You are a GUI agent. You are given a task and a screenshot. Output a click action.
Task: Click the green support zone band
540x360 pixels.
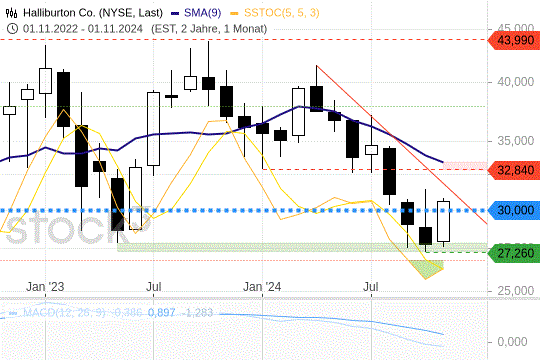(302, 247)
